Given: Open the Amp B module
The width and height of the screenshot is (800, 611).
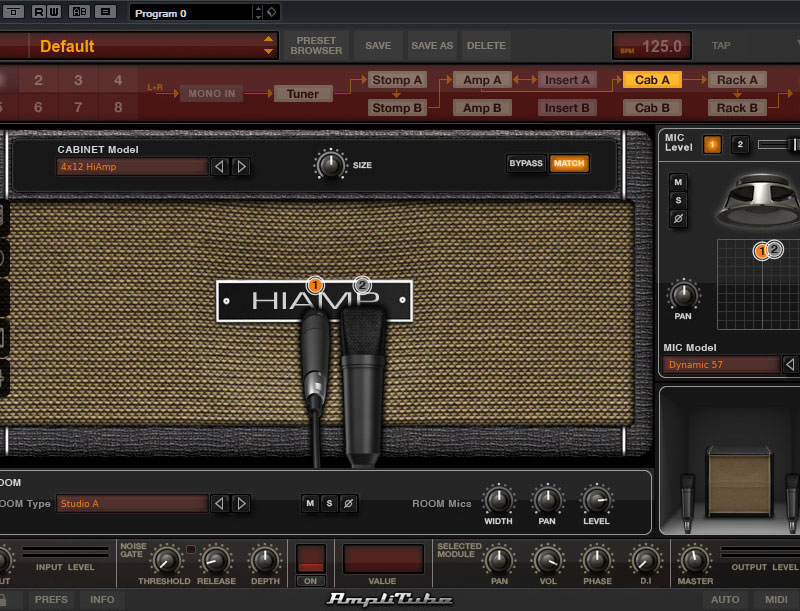Looking at the screenshot, I should [482, 108].
